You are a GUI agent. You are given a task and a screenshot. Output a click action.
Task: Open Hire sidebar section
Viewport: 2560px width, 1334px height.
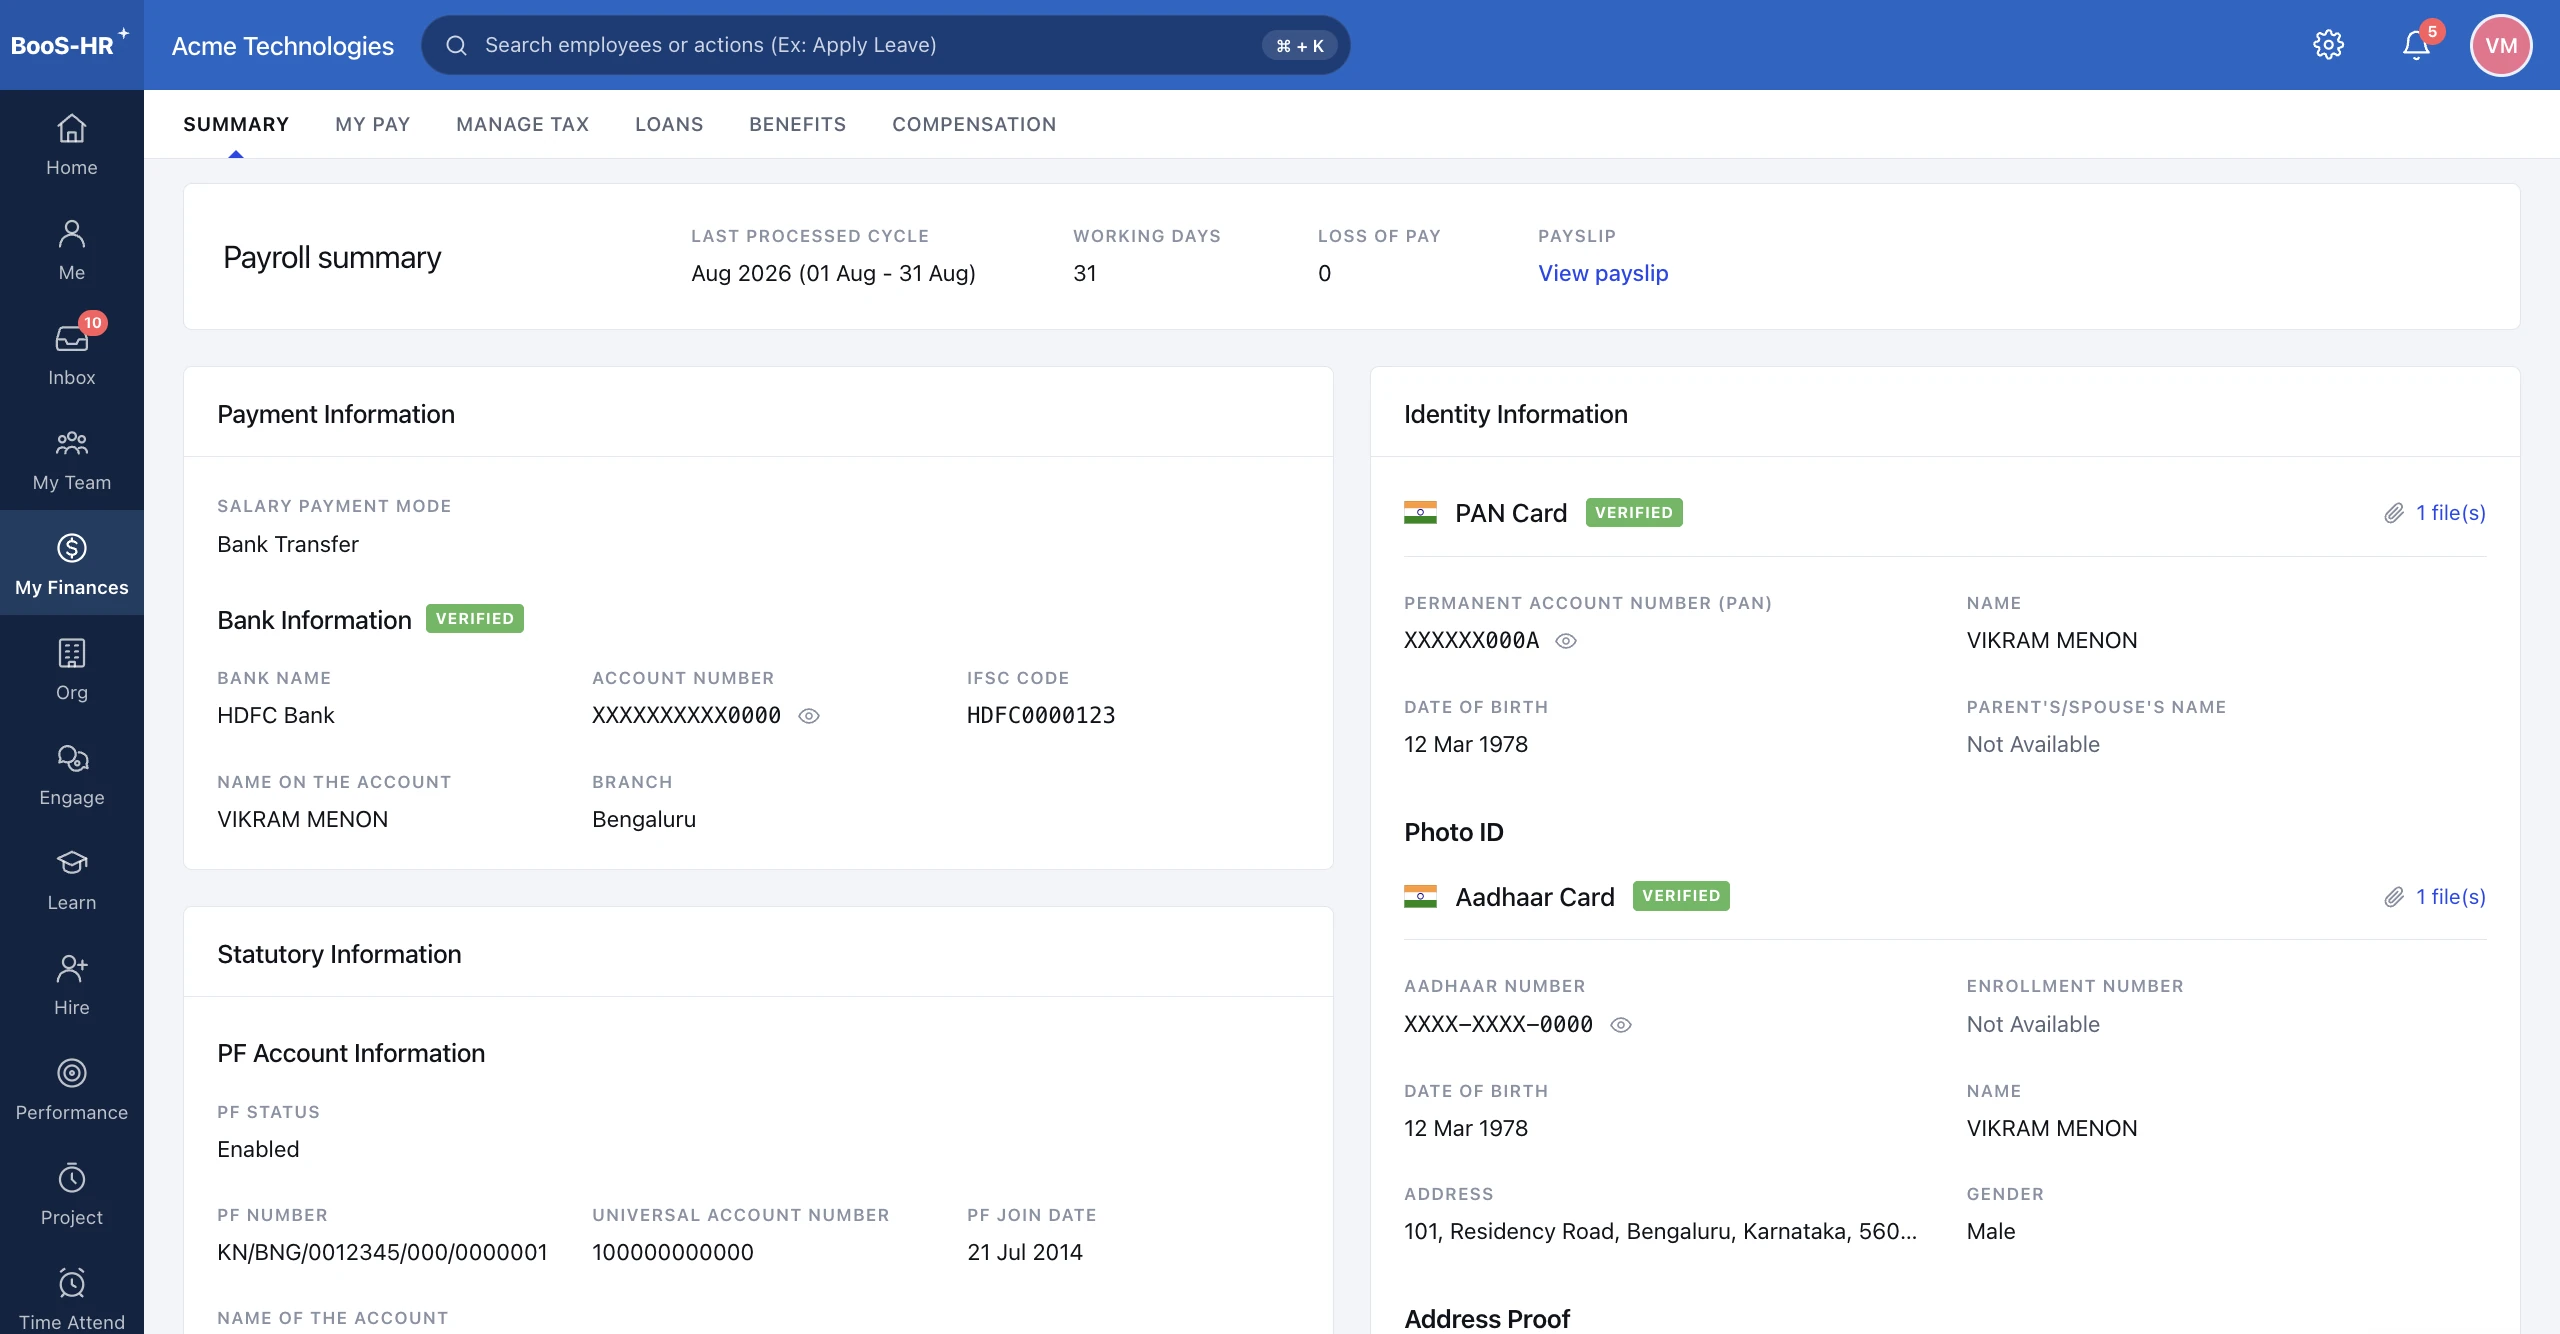tap(72, 985)
